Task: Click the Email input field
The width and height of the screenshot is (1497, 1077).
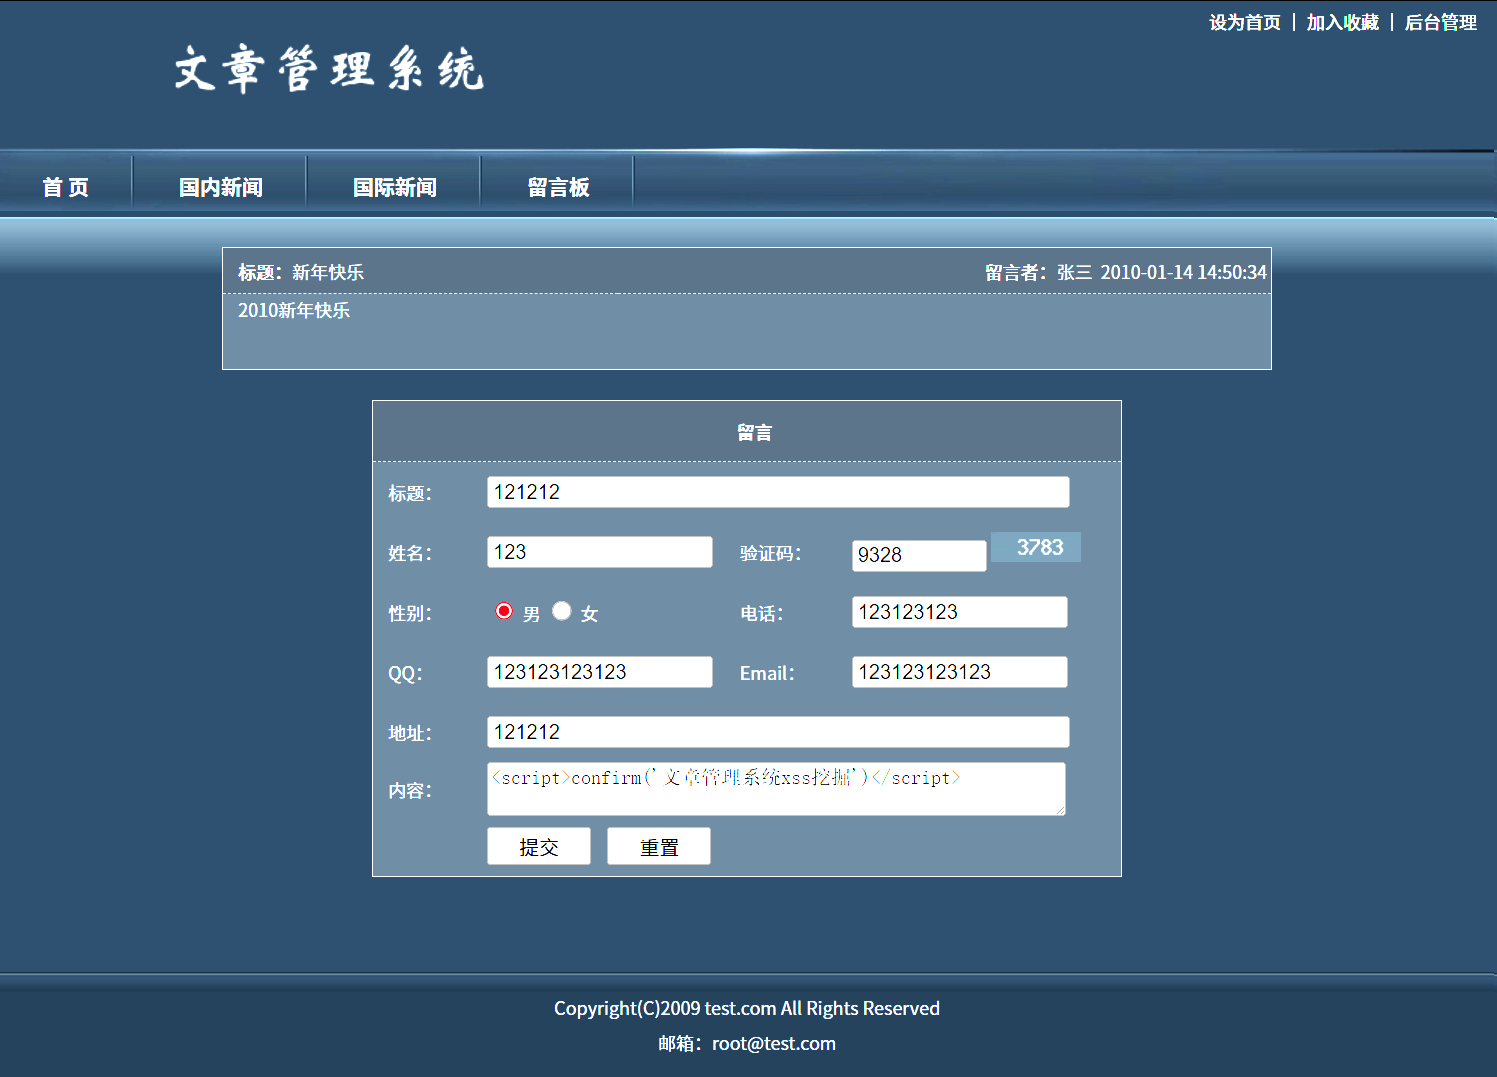Action: click(x=960, y=672)
